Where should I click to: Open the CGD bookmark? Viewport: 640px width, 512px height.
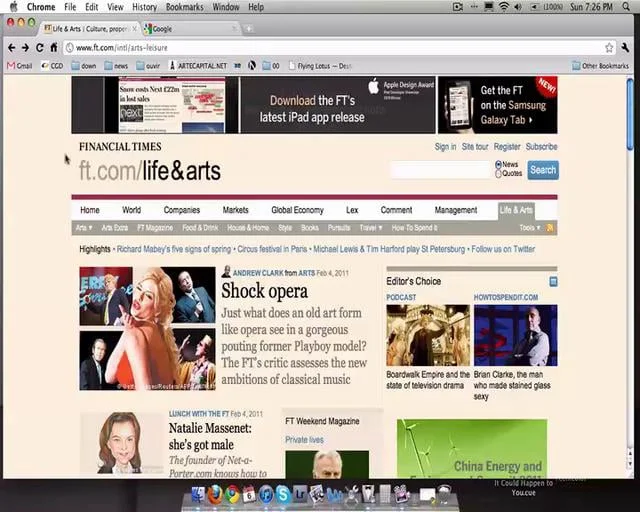click(52, 66)
